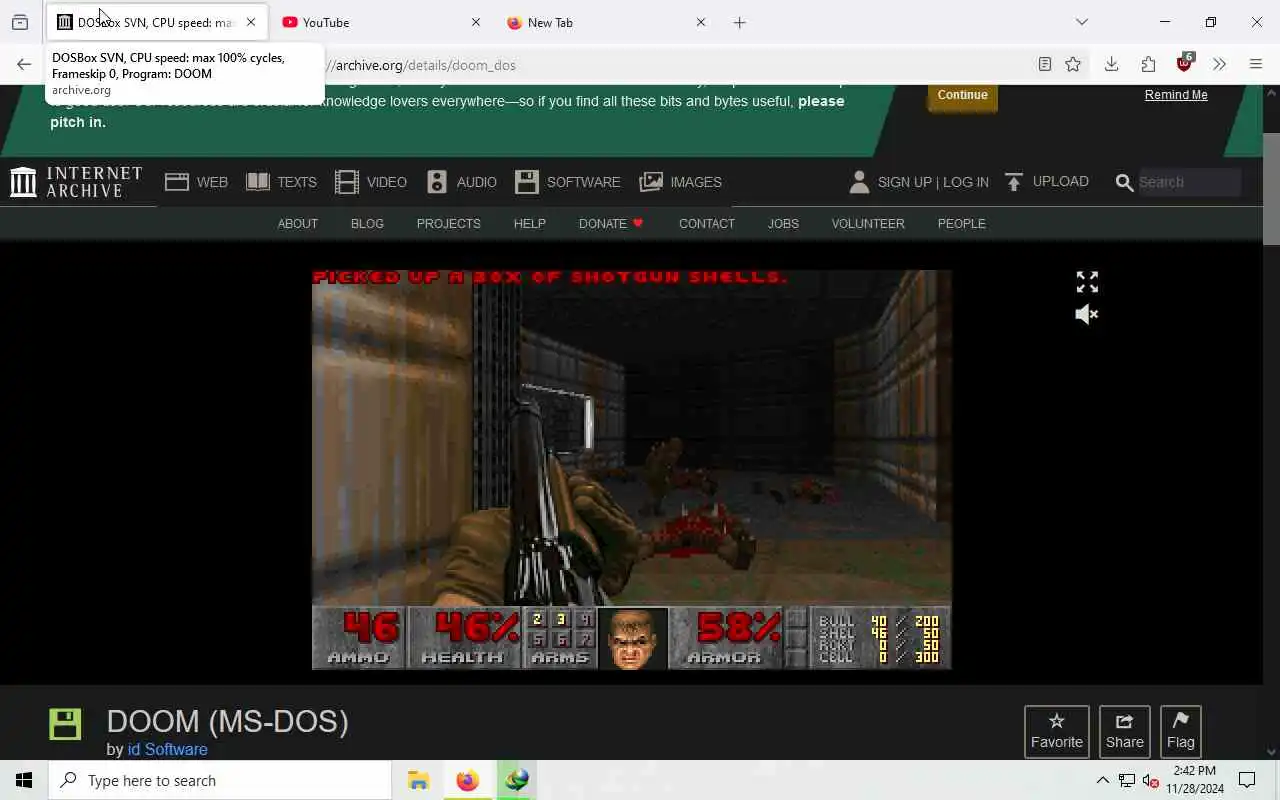Open File Explorer from the taskbar
The width and height of the screenshot is (1280, 800).
point(418,780)
